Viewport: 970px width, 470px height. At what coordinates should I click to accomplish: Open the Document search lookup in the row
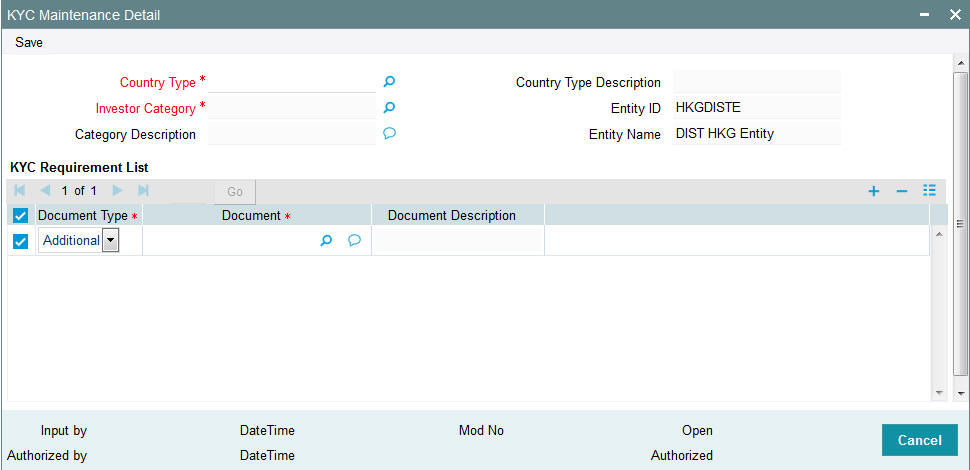click(326, 241)
